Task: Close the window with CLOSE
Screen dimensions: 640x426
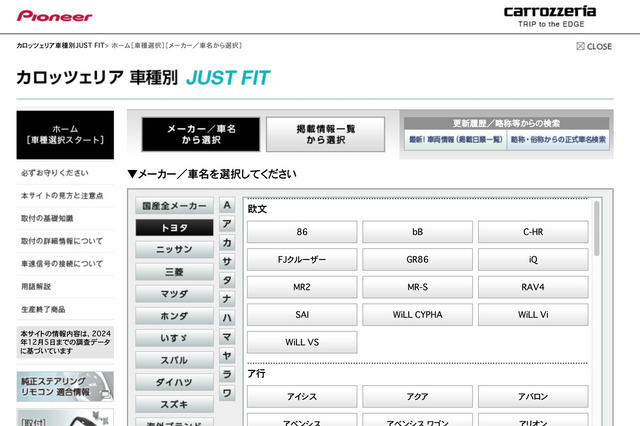Action: tap(594, 47)
